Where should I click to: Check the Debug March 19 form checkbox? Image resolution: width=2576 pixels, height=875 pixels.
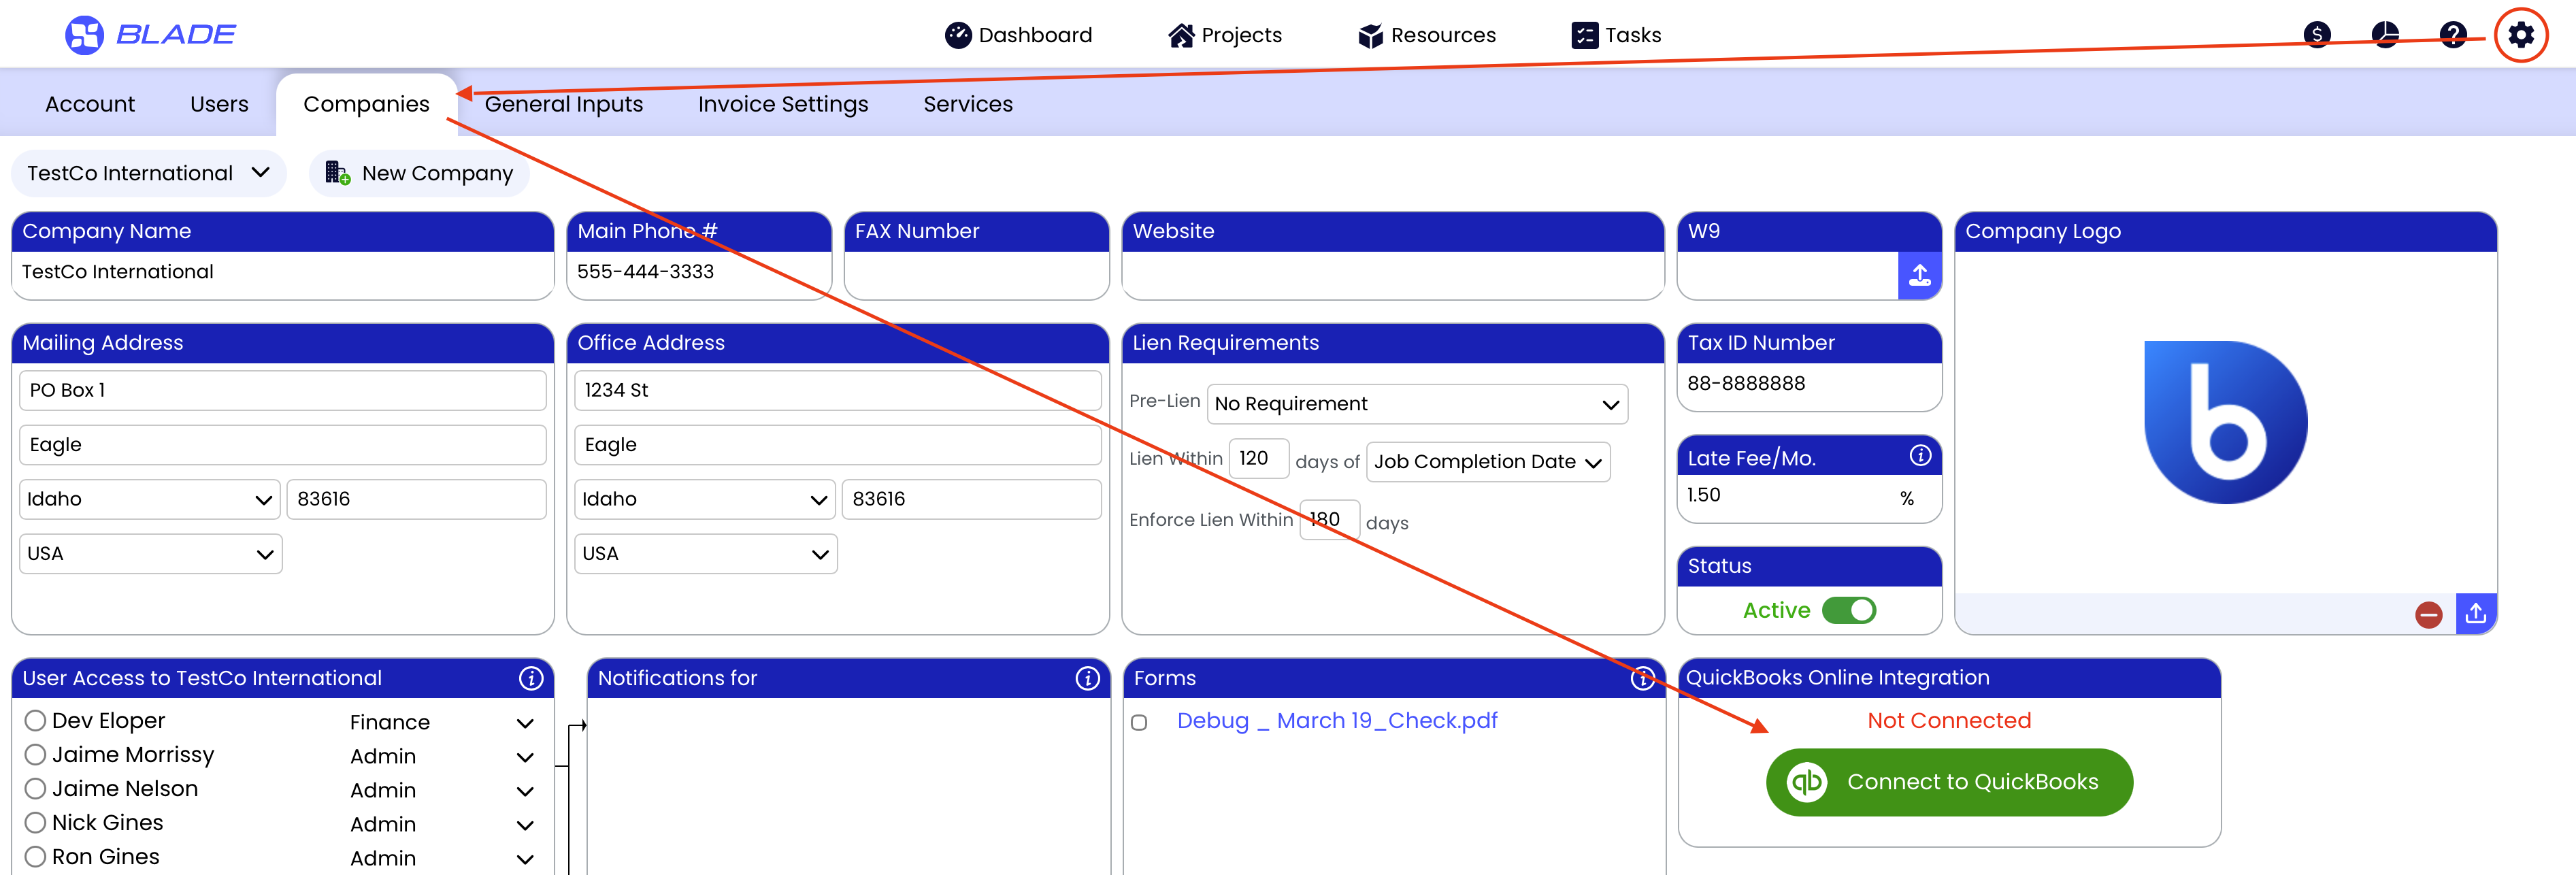(x=1139, y=722)
